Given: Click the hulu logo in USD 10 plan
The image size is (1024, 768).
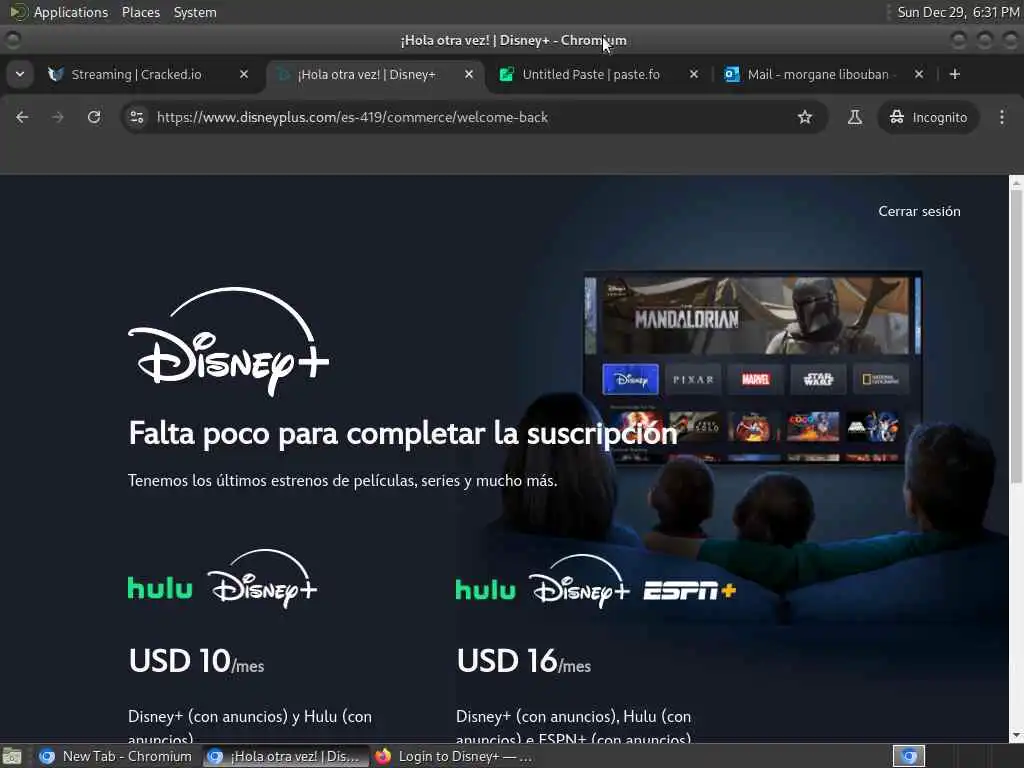Looking at the screenshot, I should [160, 588].
